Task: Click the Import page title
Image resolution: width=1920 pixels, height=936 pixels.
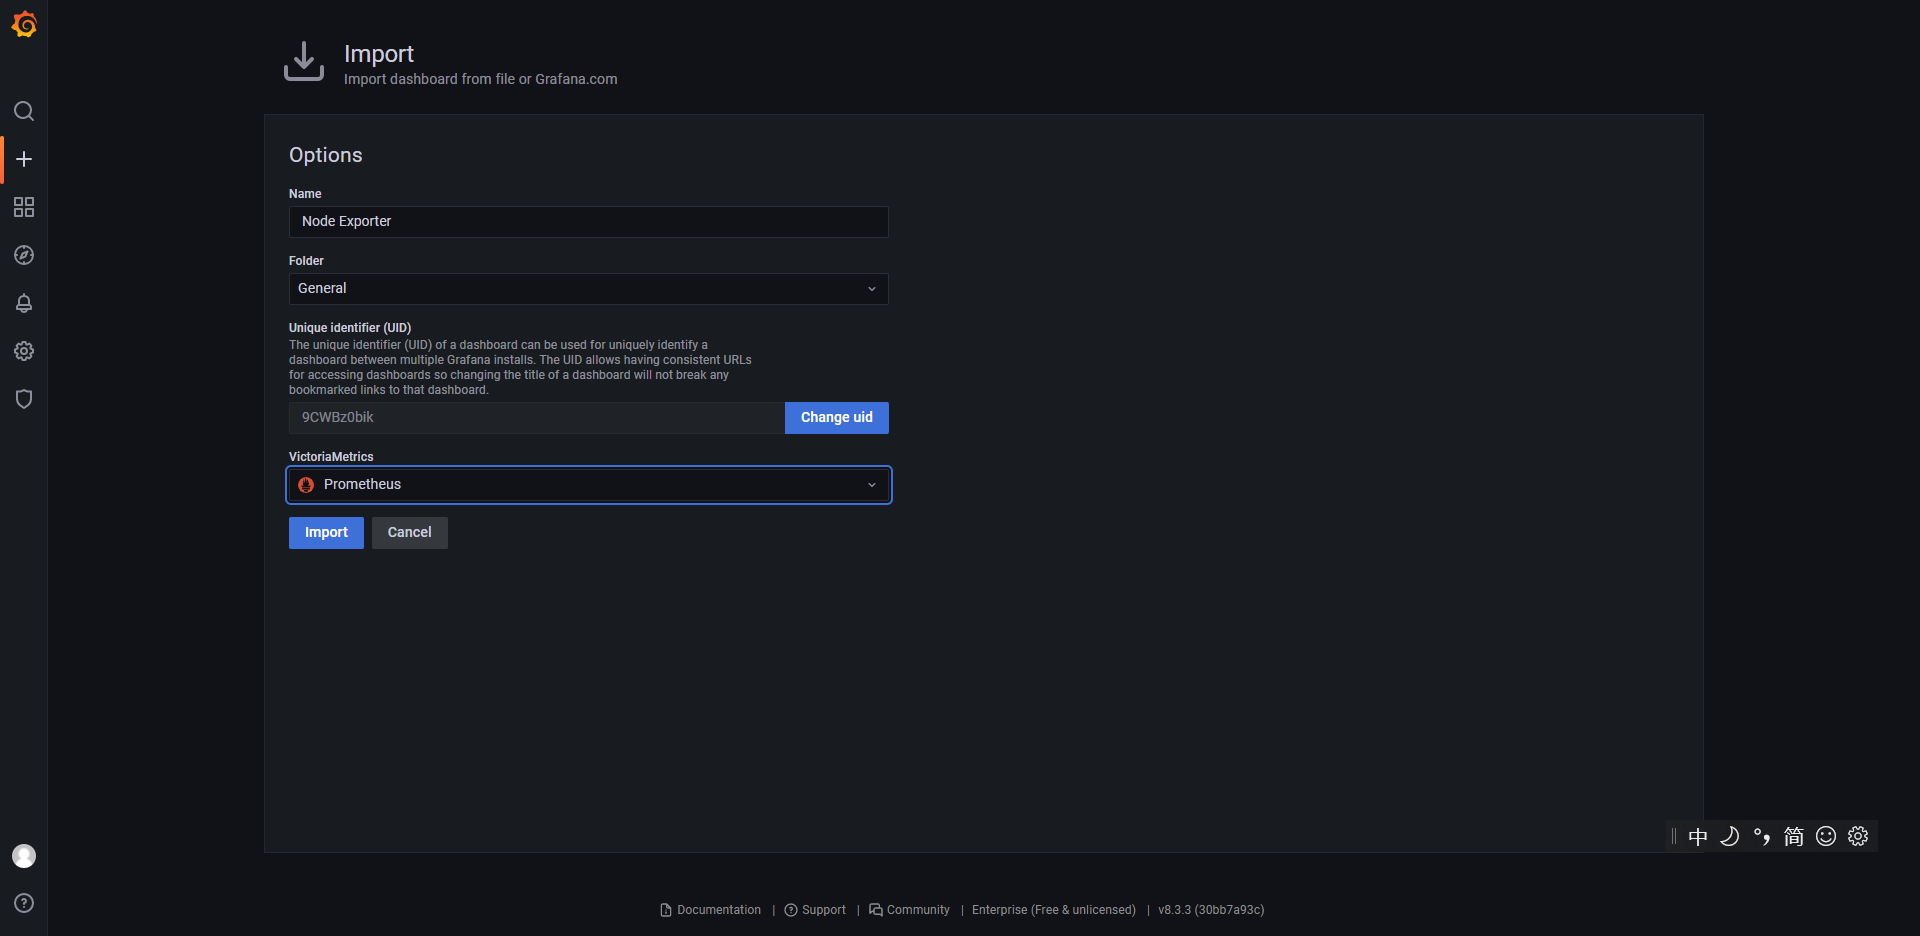Action: [379, 54]
